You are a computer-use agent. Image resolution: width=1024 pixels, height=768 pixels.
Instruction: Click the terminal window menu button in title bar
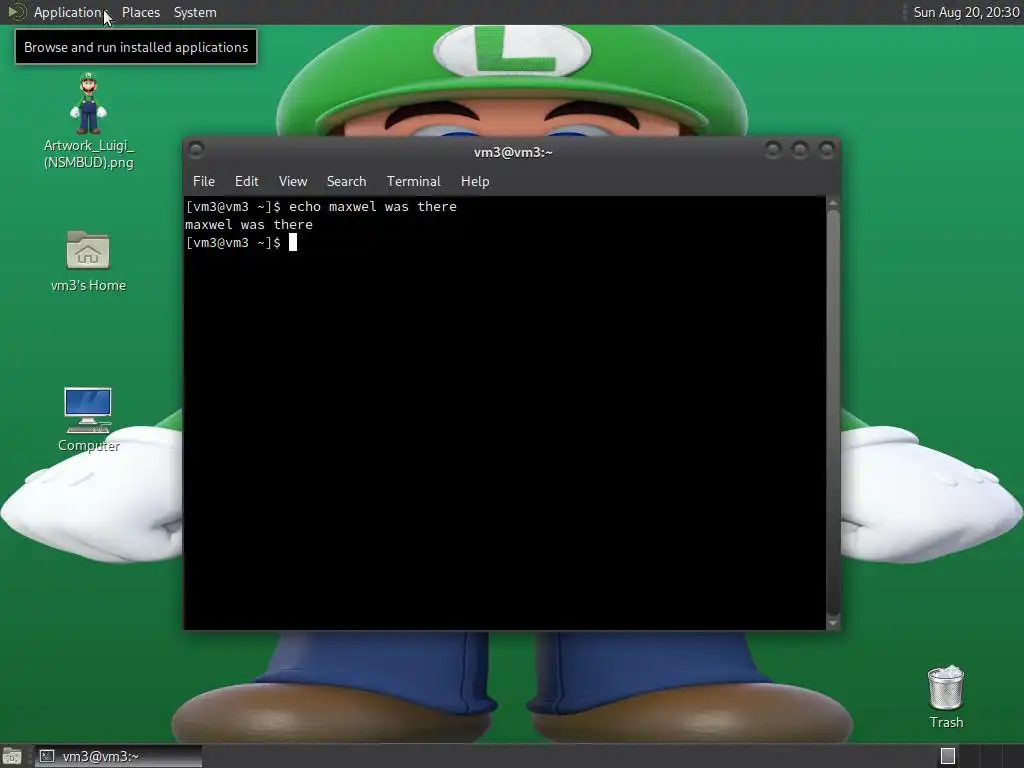point(196,150)
